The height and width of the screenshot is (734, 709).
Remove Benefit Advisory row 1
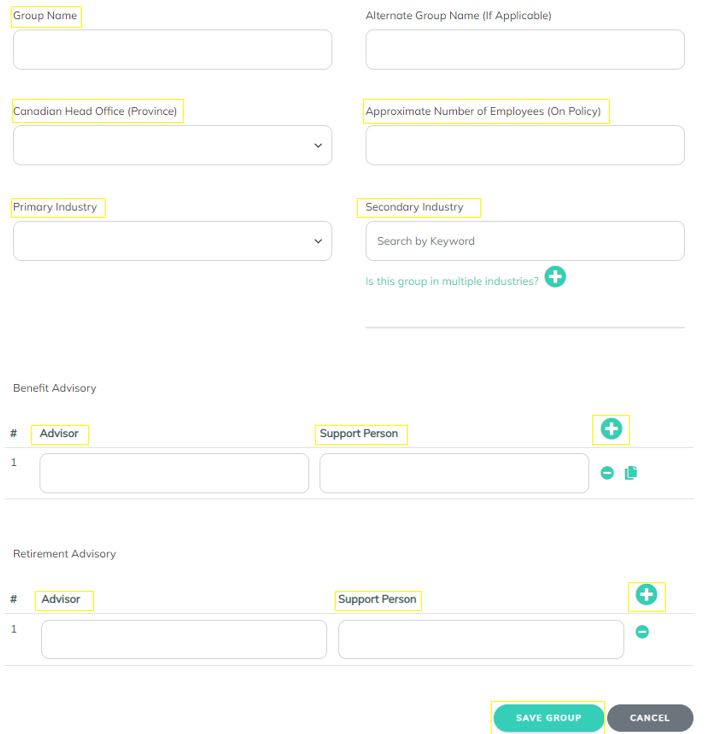[607, 473]
